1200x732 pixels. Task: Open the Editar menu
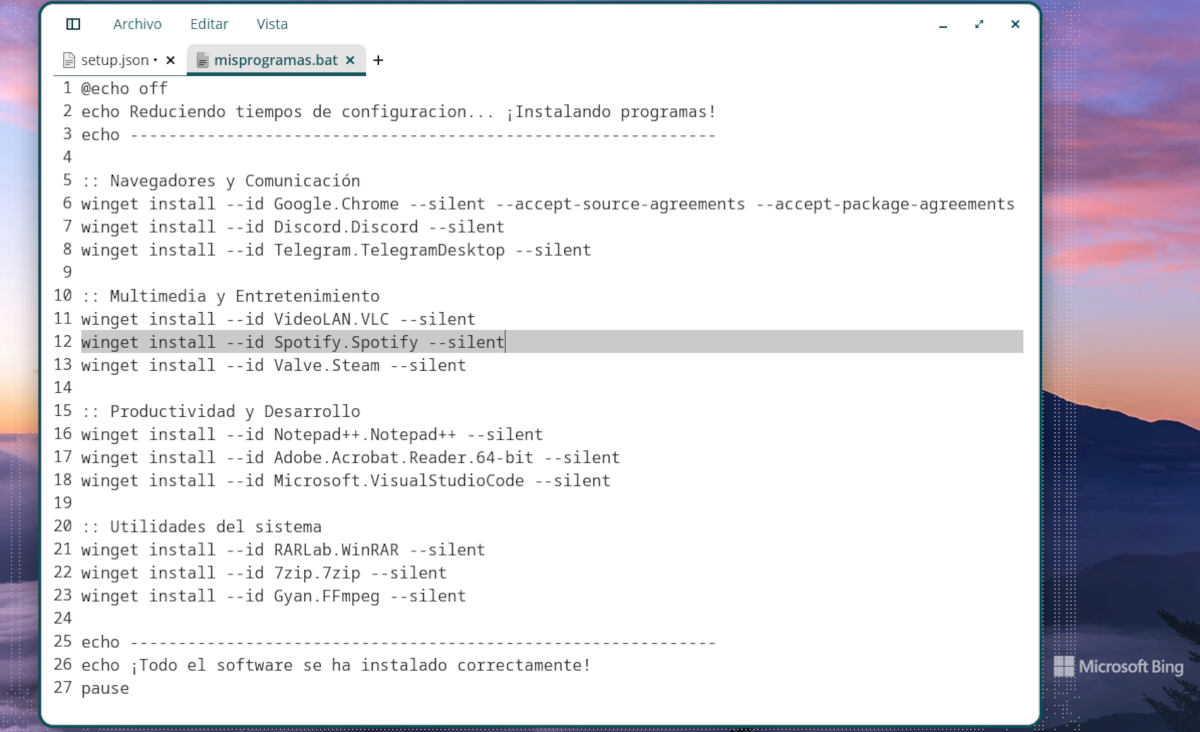tap(208, 24)
